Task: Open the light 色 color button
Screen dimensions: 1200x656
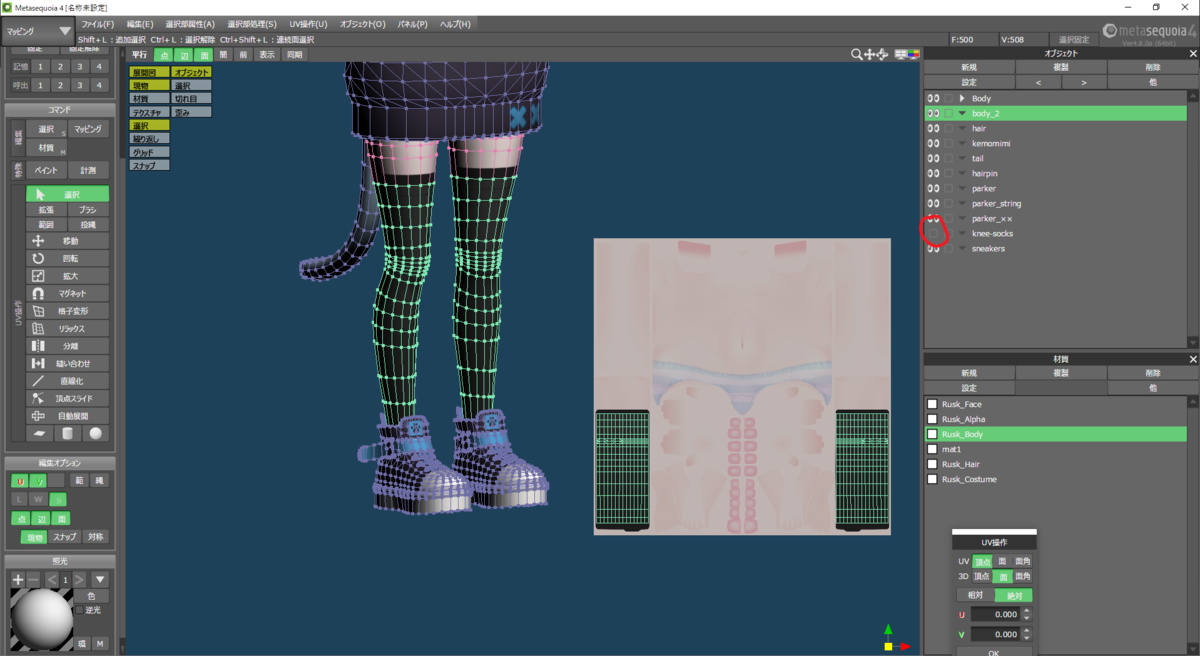Action: [92, 596]
